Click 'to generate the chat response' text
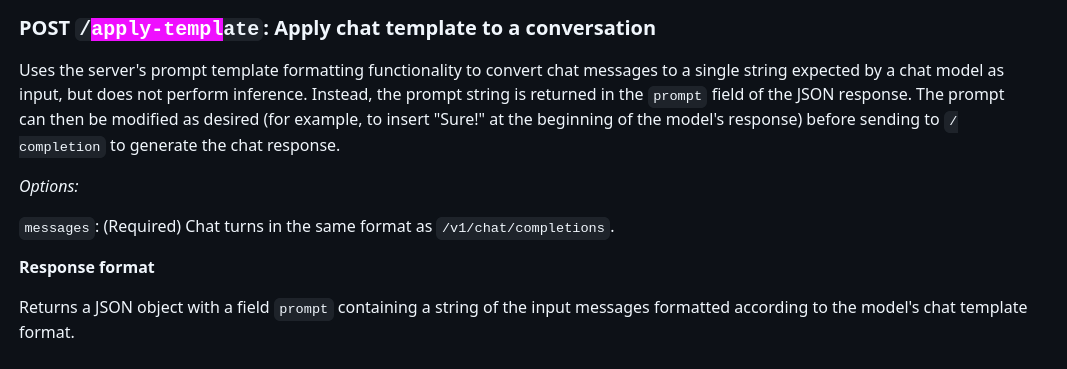This screenshot has width=1067, height=369. pyautogui.click(x=225, y=146)
